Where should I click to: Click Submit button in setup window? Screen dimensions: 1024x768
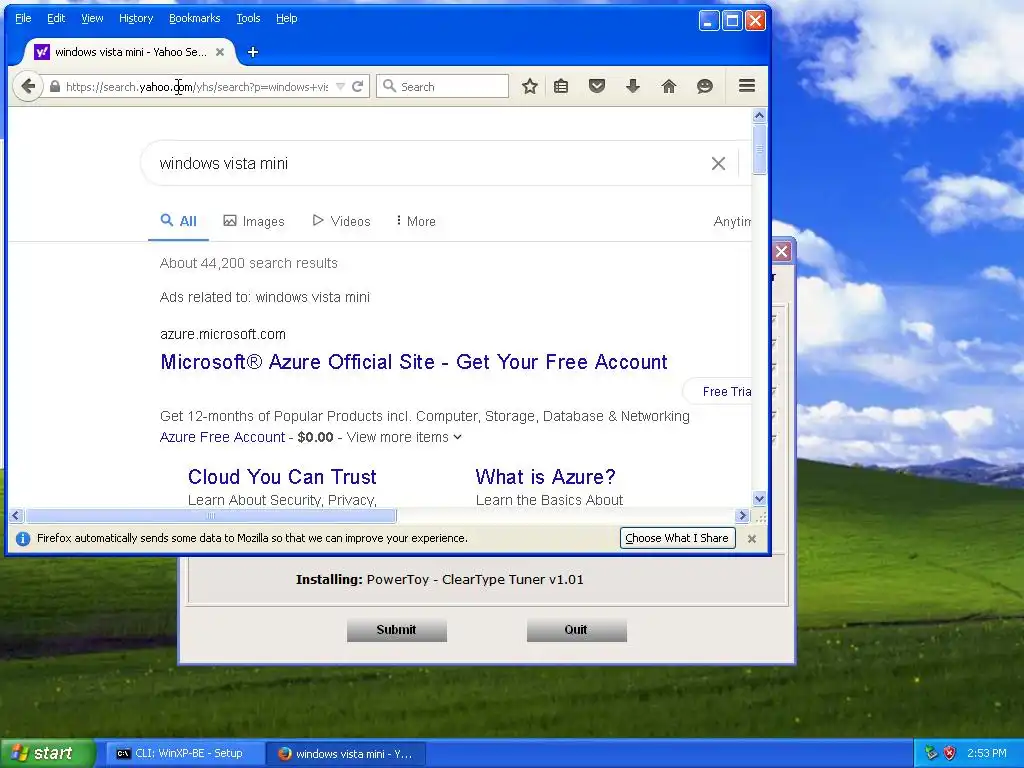(x=396, y=630)
